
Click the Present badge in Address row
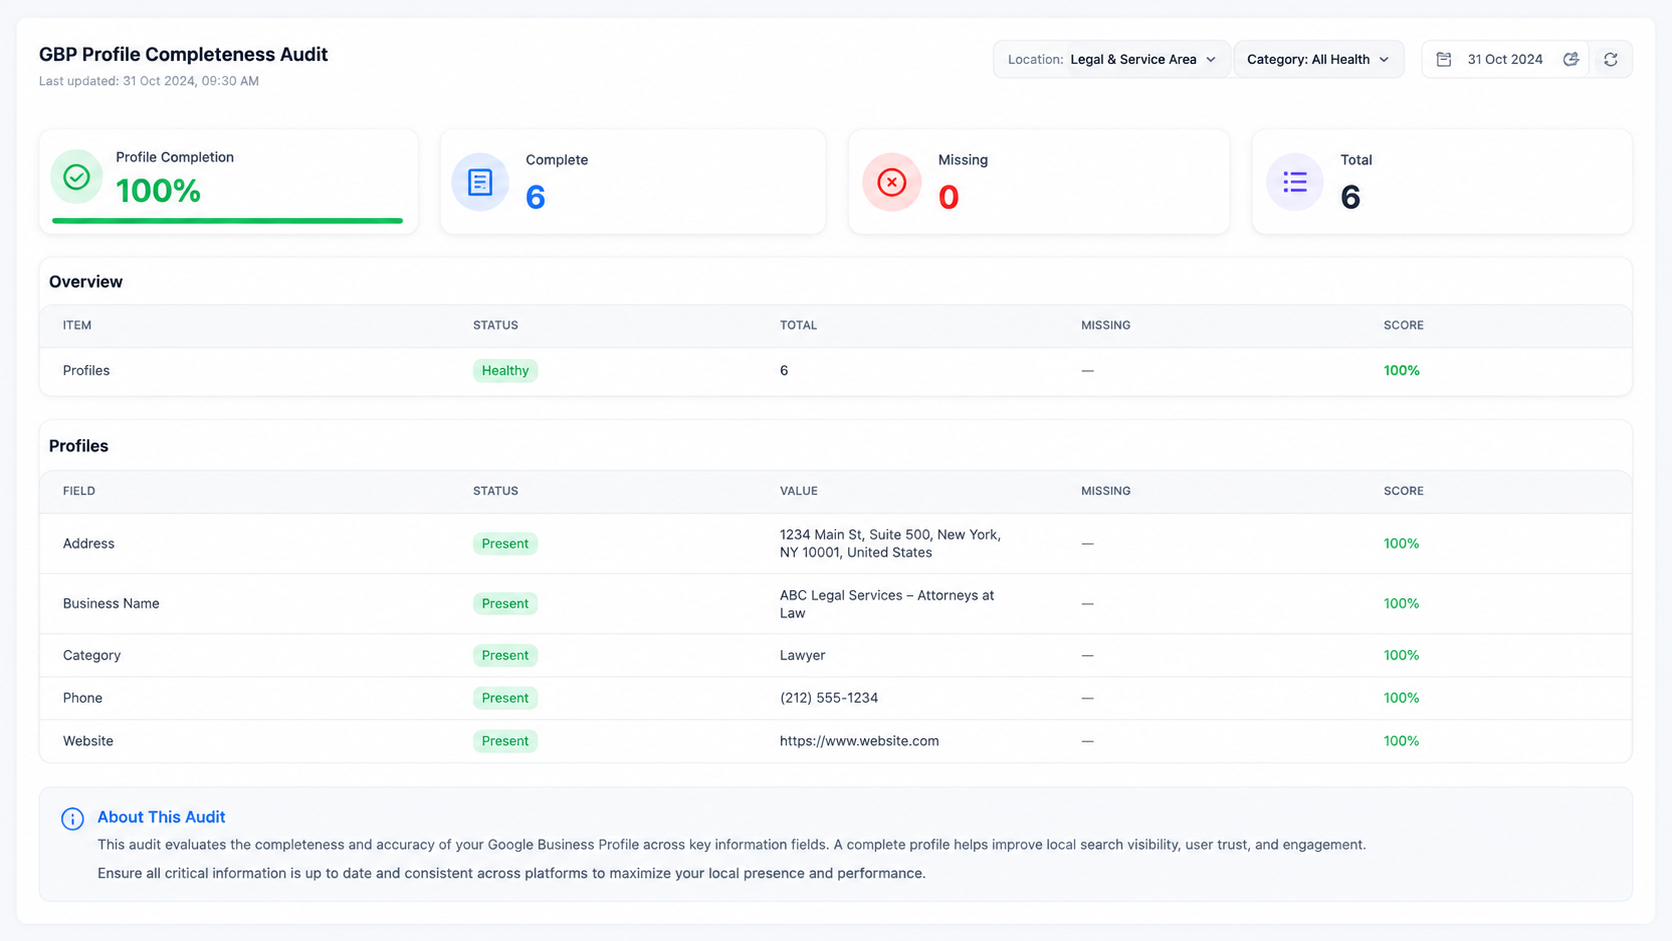(x=505, y=544)
